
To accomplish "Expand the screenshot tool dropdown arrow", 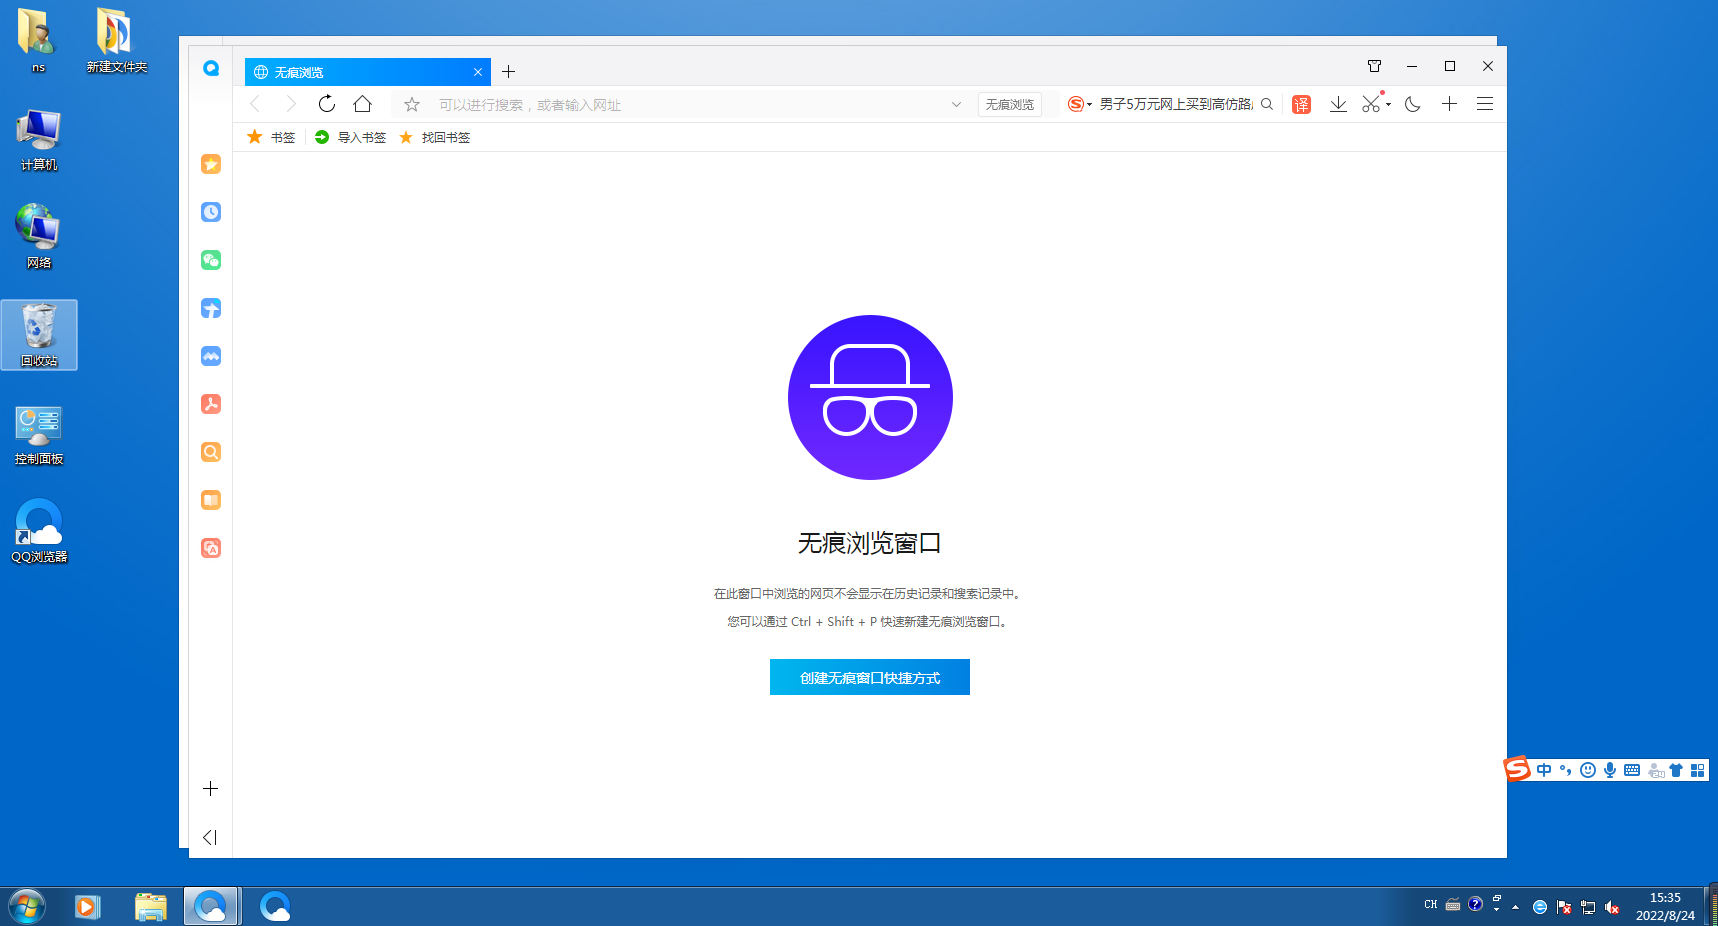I will pos(1388,105).
